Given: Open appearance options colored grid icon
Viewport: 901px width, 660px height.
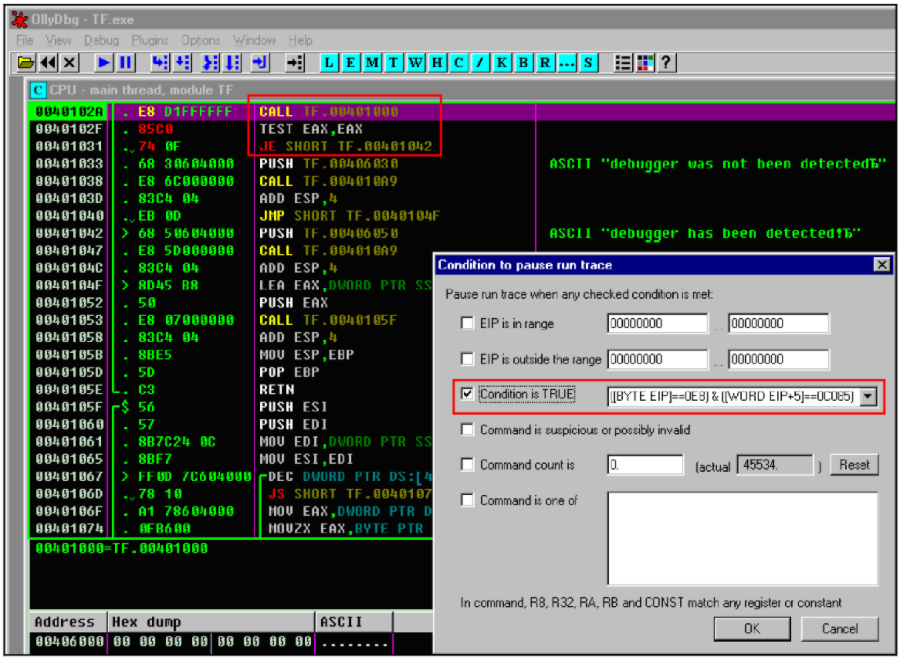Looking at the screenshot, I should tap(645, 63).
